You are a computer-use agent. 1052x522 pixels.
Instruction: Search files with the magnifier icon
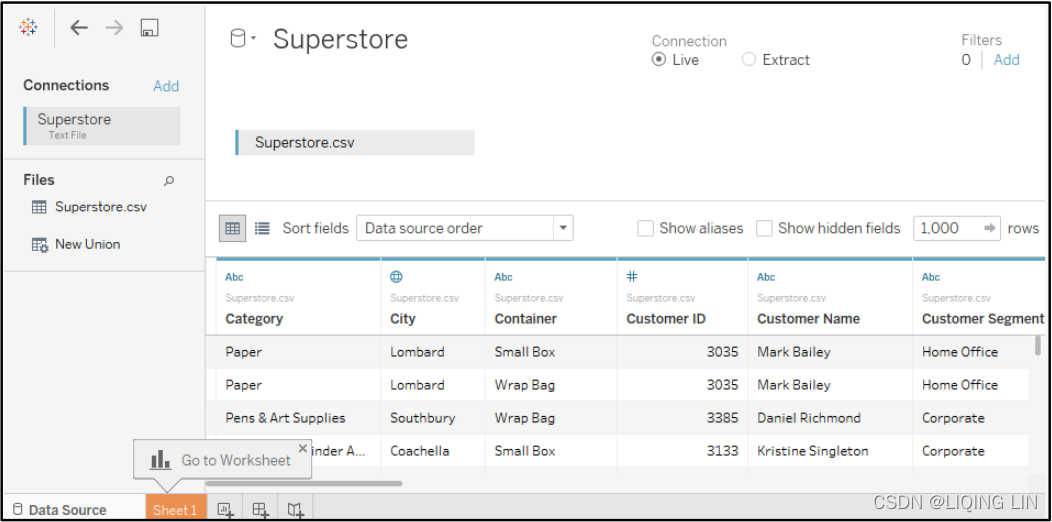click(x=169, y=180)
